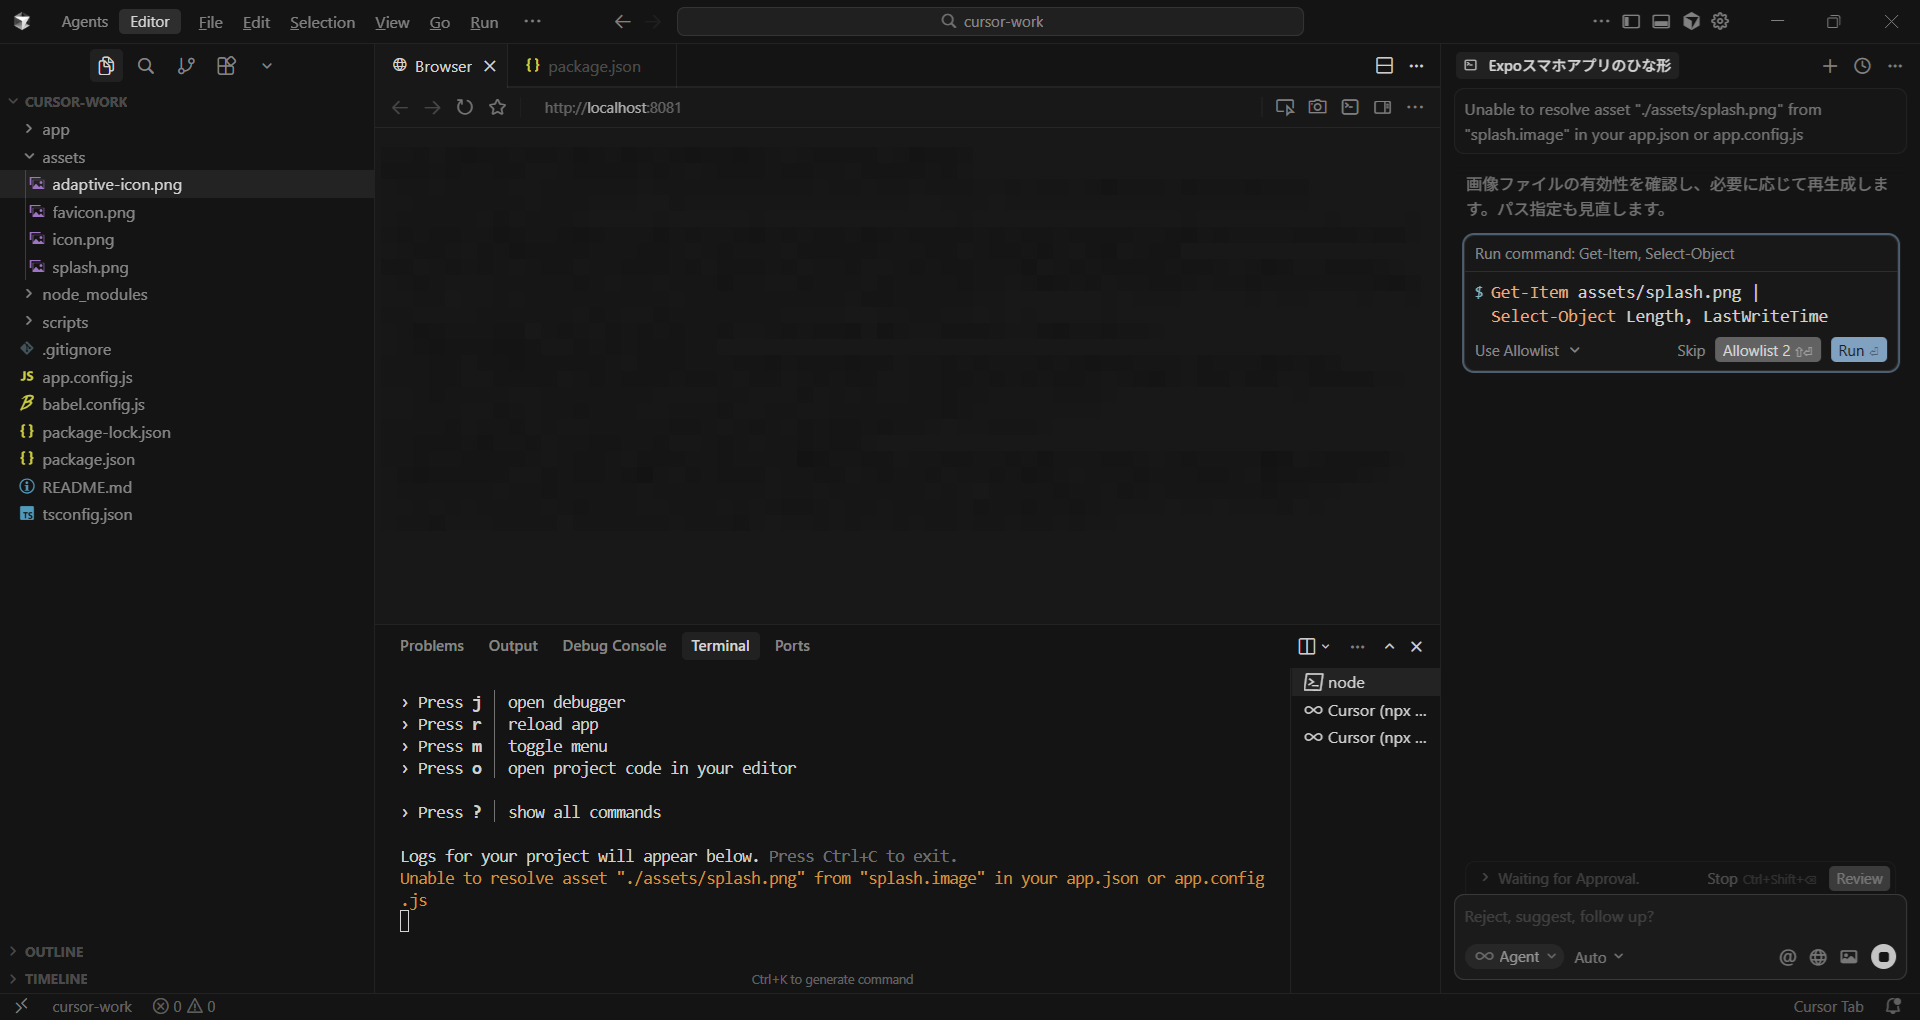Take a browser screenshot with camera icon
1920x1020 pixels.
(1317, 107)
